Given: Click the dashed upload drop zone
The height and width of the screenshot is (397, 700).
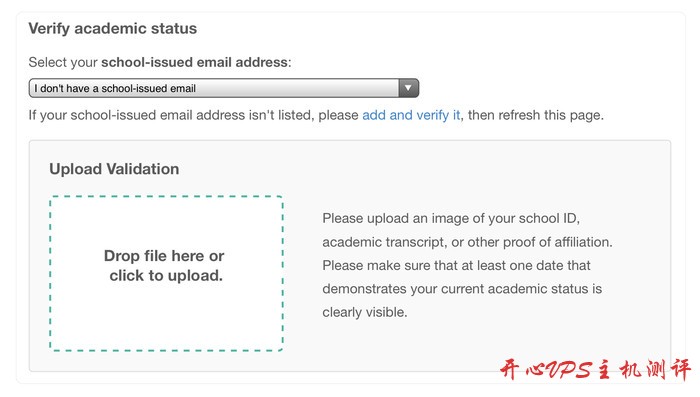Looking at the screenshot, I should (166, 273).
